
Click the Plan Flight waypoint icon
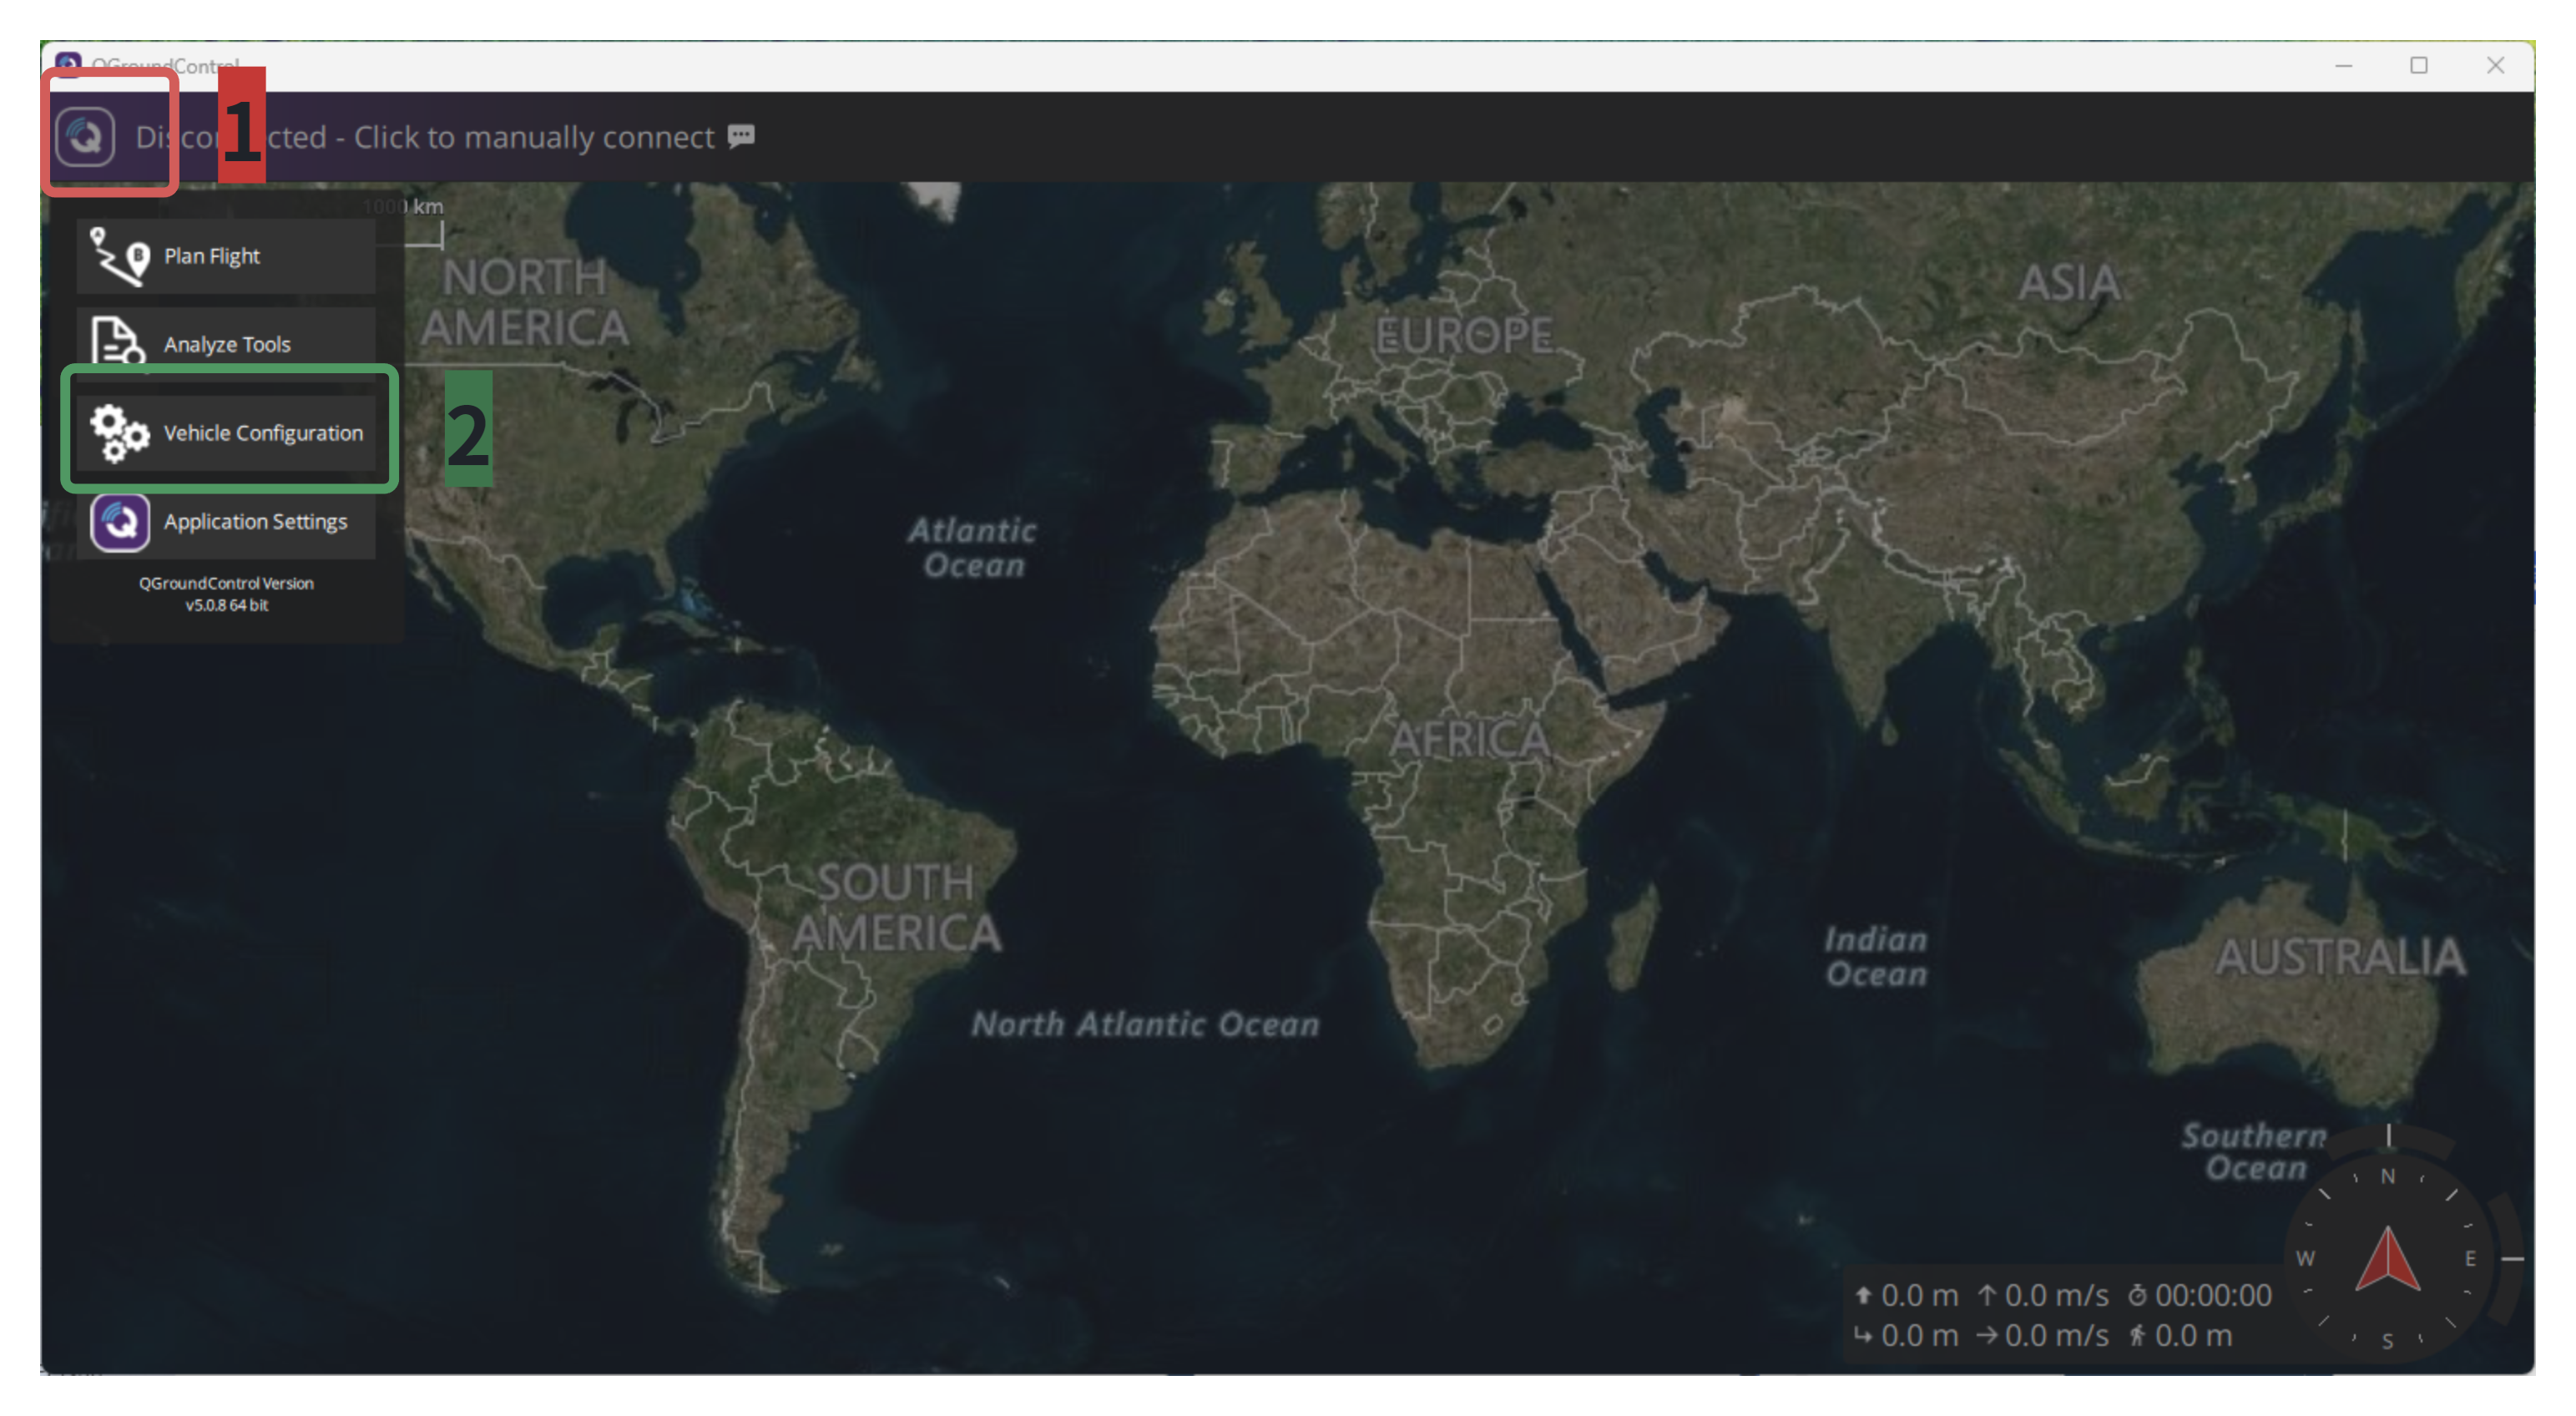[x=120, y=256]
